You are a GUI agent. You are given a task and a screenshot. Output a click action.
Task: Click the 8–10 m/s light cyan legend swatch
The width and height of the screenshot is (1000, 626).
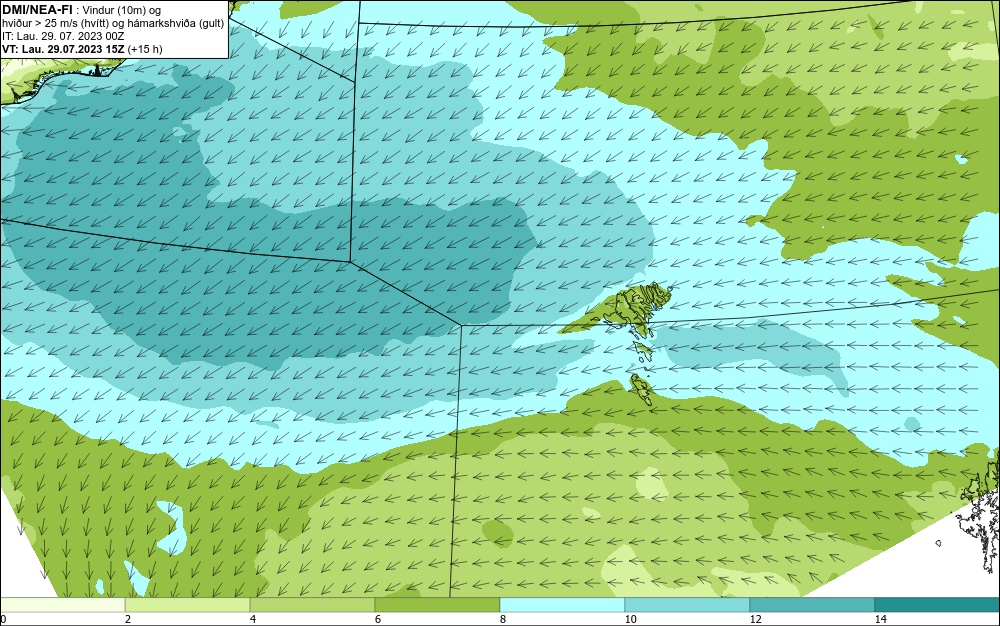(x=562, y=605)
